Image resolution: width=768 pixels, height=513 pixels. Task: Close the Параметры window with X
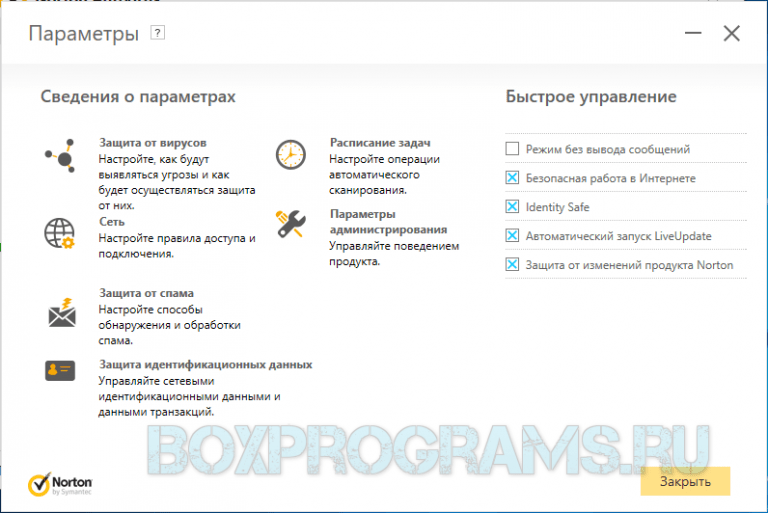(732, 33)
